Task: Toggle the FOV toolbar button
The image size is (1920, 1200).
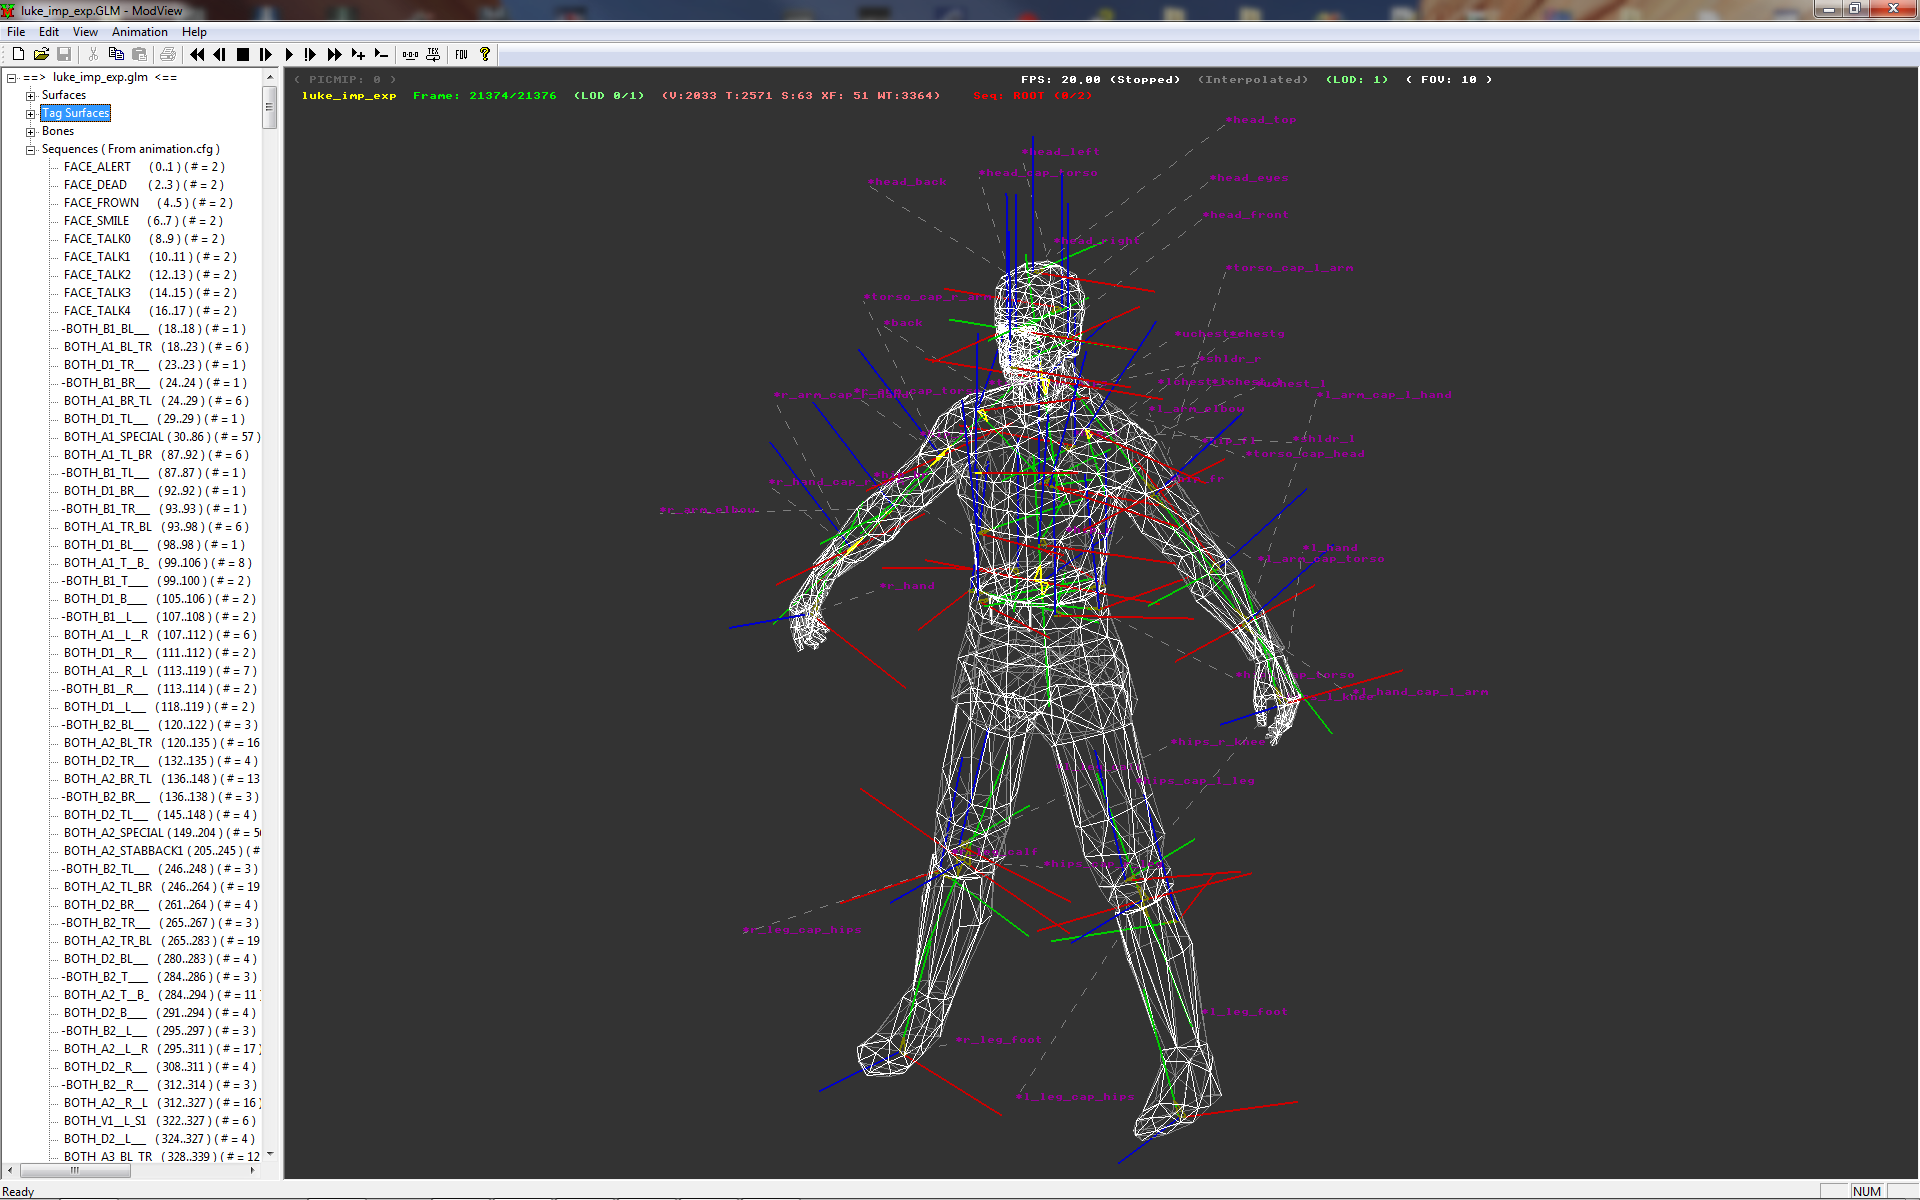Action: (x=462, y=54)
